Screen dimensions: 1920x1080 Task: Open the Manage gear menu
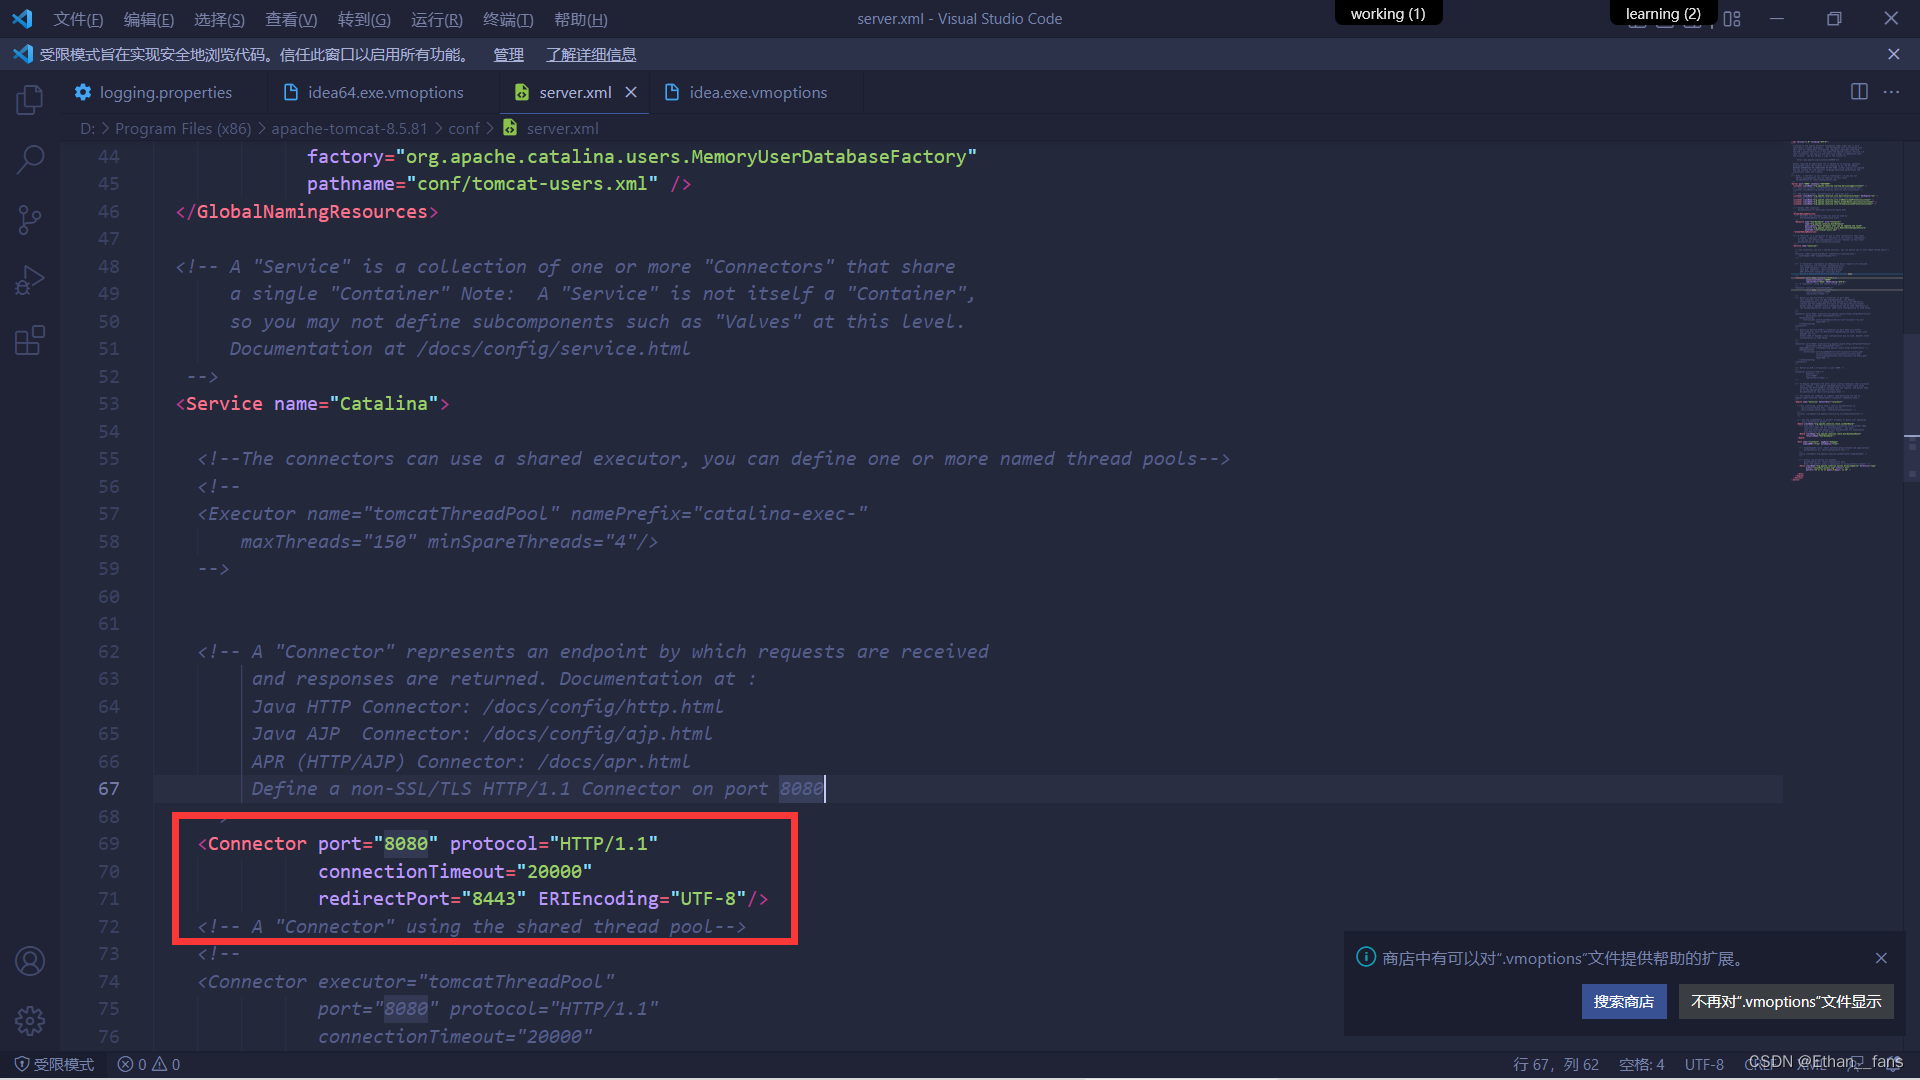[30, 1021]
